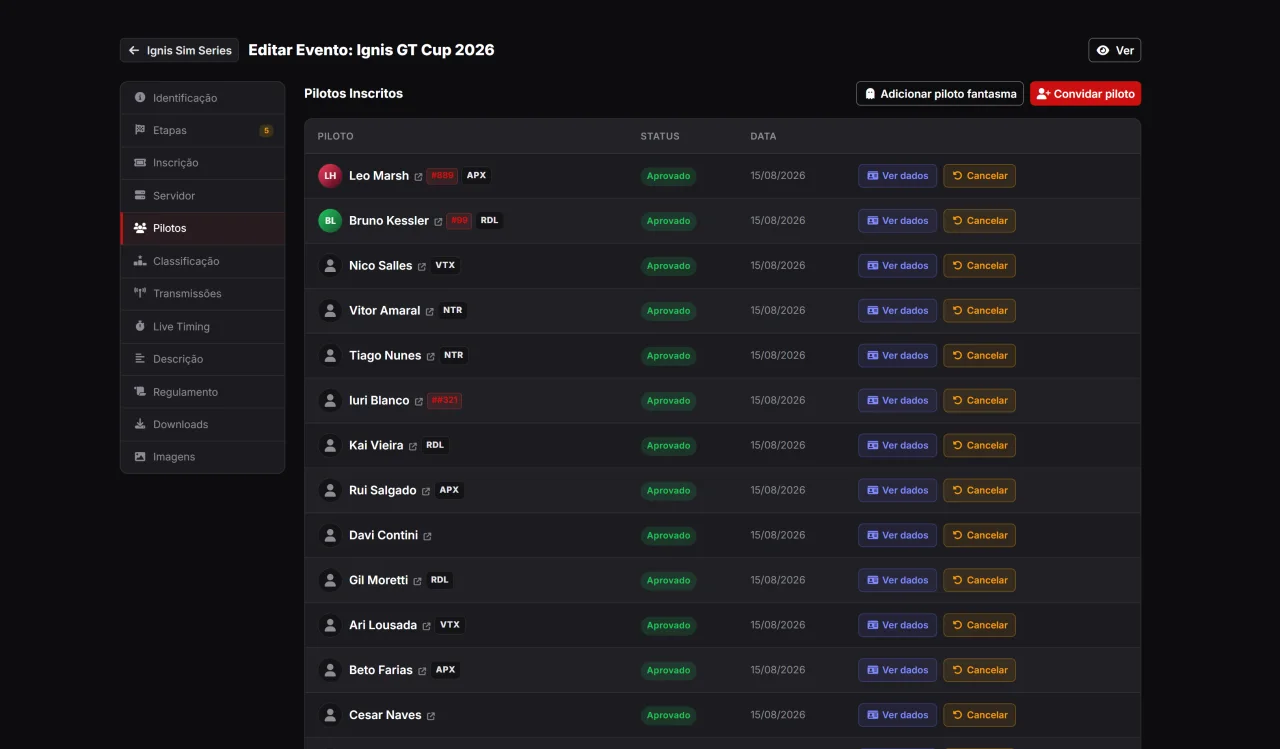Image resolution: width=1280 pixels, height=749 pixels.
Task: Click the LH avatar of Leo Marsh
Action: pyautogui.click(x=330, y=176)
